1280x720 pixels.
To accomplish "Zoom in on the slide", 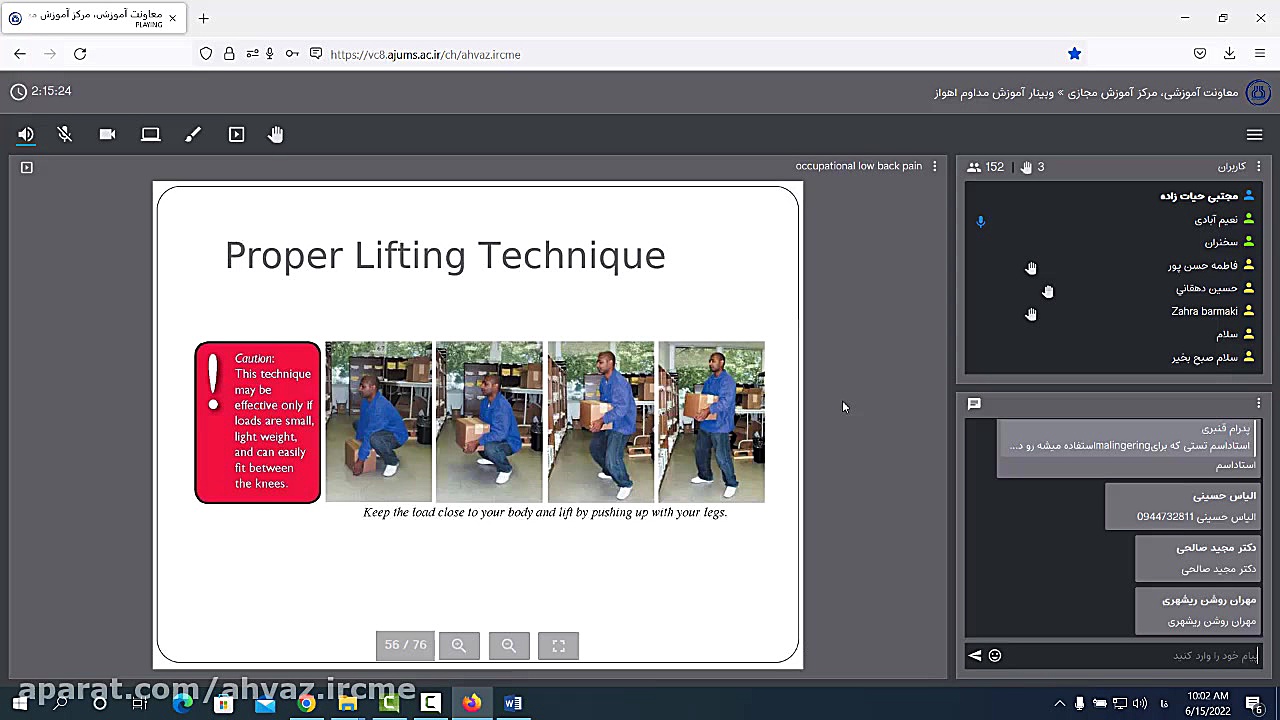I will [x=459, y=646].
